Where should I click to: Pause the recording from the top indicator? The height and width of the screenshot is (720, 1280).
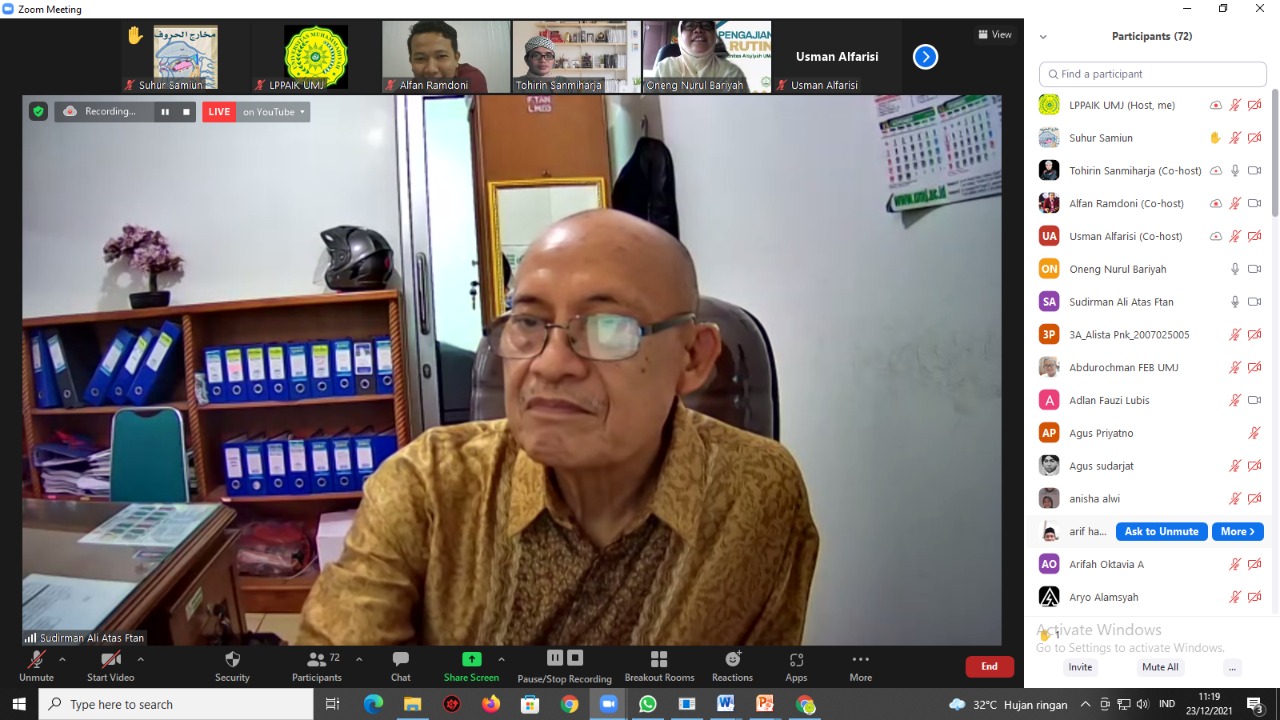tap(165, 112)
